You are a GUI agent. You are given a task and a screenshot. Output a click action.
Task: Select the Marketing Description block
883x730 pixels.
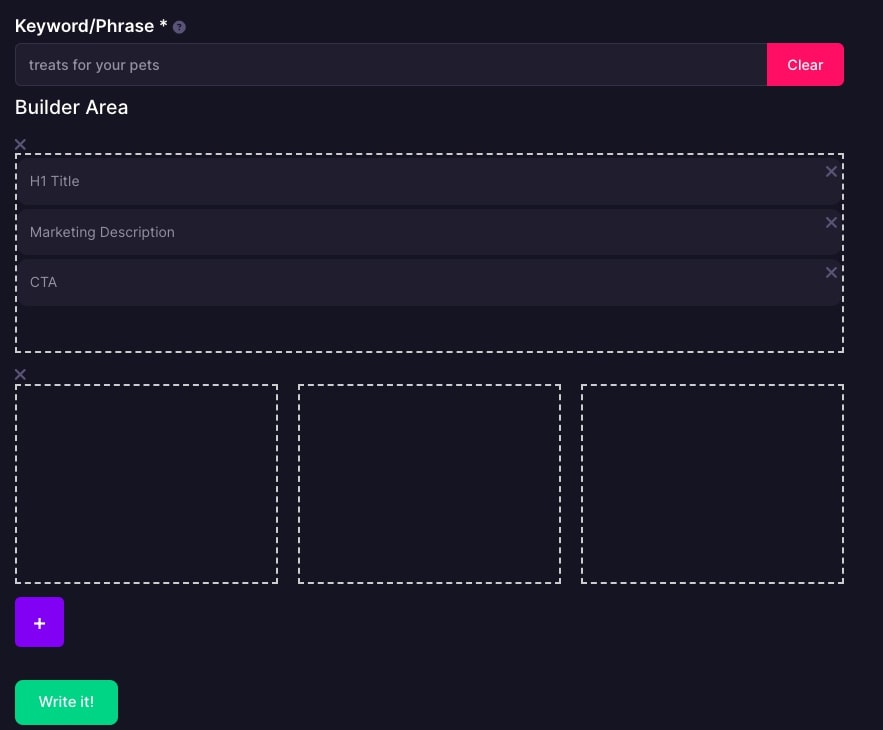[429, 232]
